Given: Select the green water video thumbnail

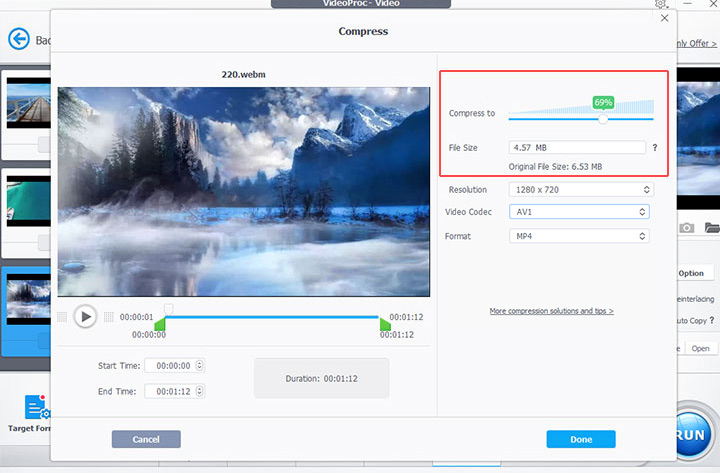Looking at the screenshot, I should click(28, 201).
